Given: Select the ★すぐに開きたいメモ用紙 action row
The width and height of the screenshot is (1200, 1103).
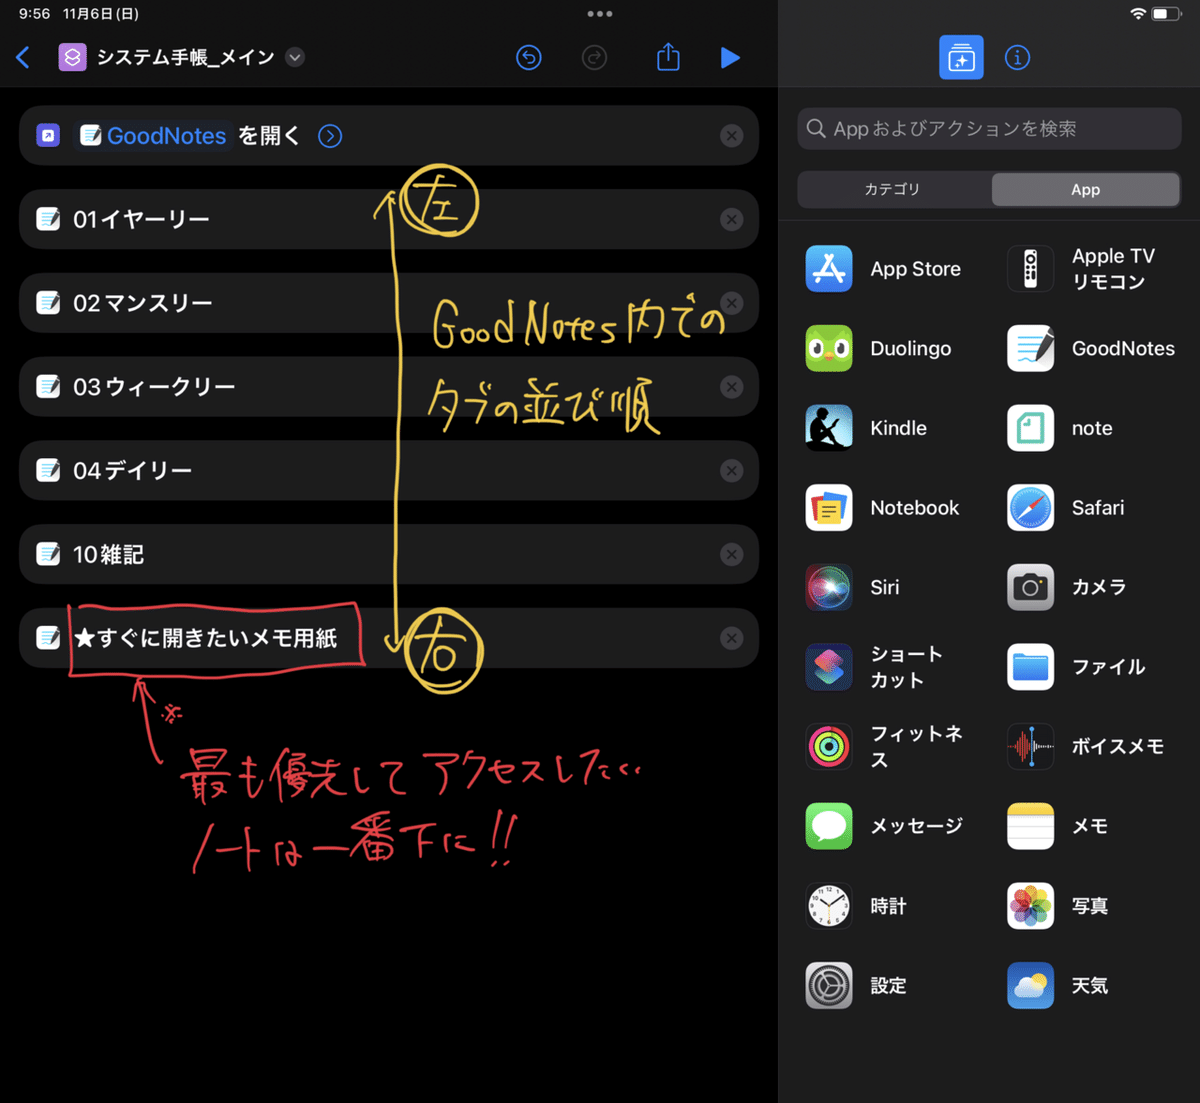Looking at the screenshot, I should point(389,638).
